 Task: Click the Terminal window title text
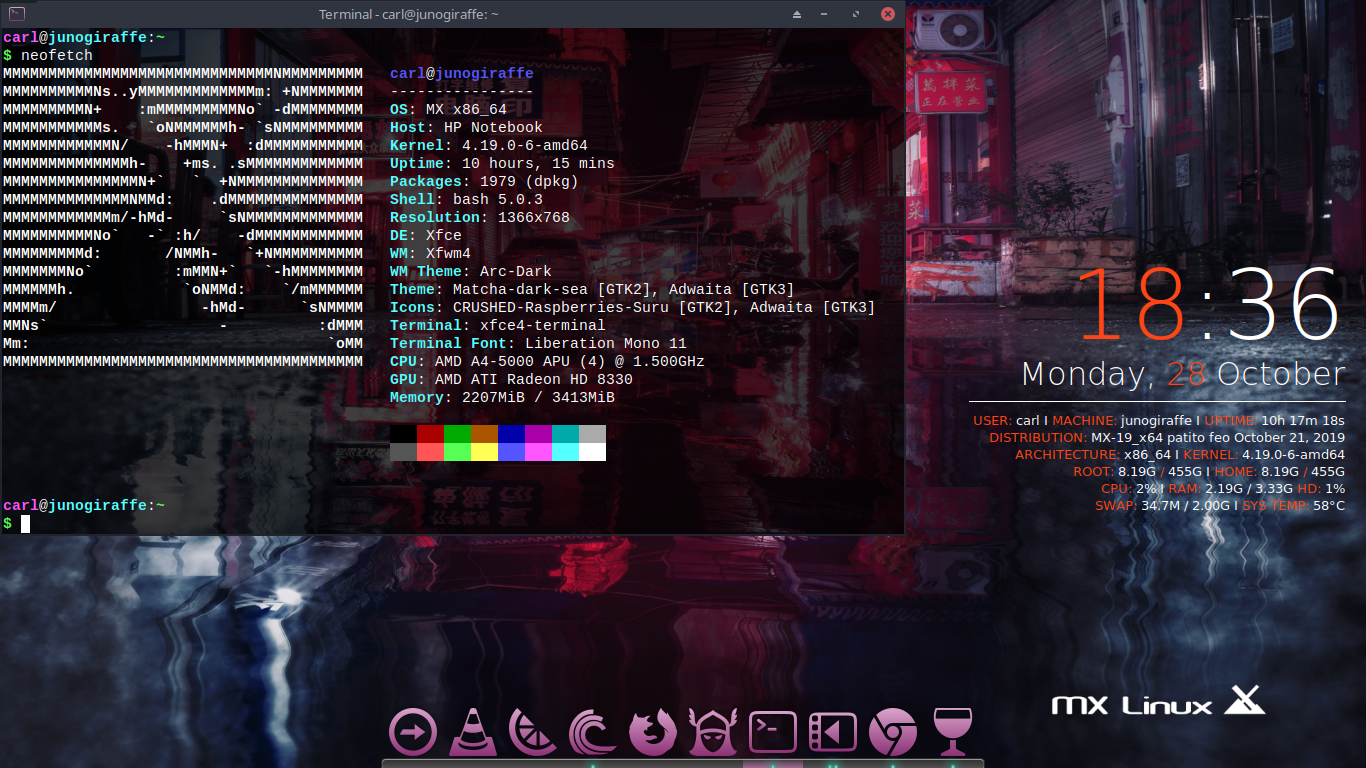click(409, 14)
